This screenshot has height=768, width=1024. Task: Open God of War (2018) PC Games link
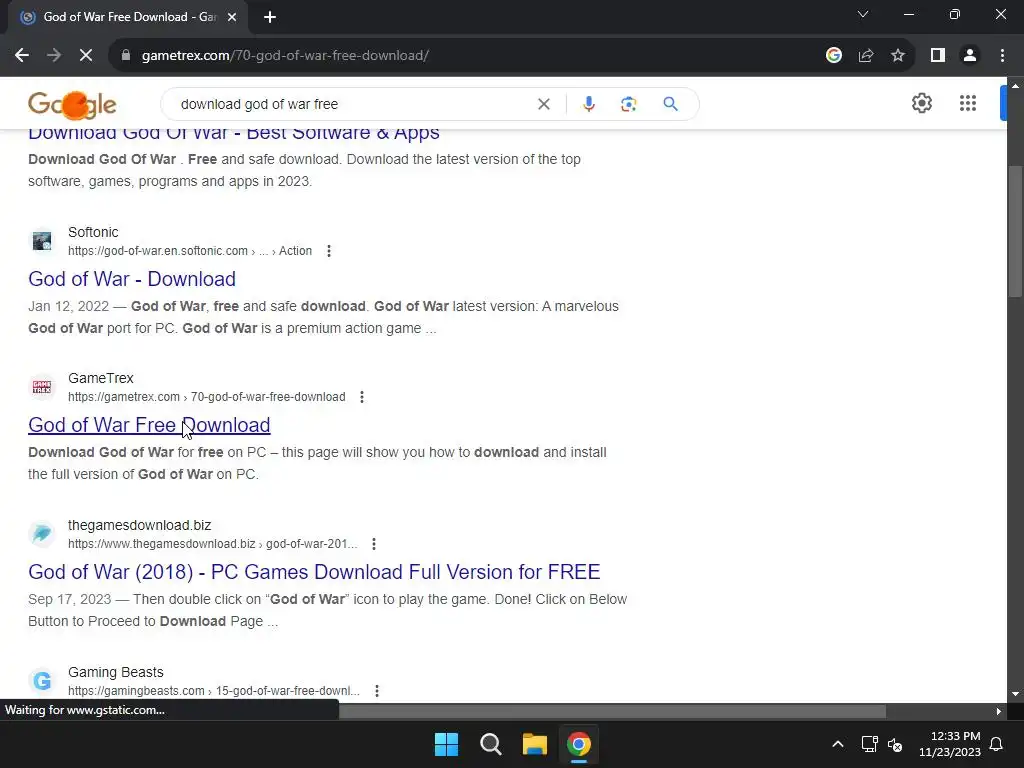coord(314,572)
